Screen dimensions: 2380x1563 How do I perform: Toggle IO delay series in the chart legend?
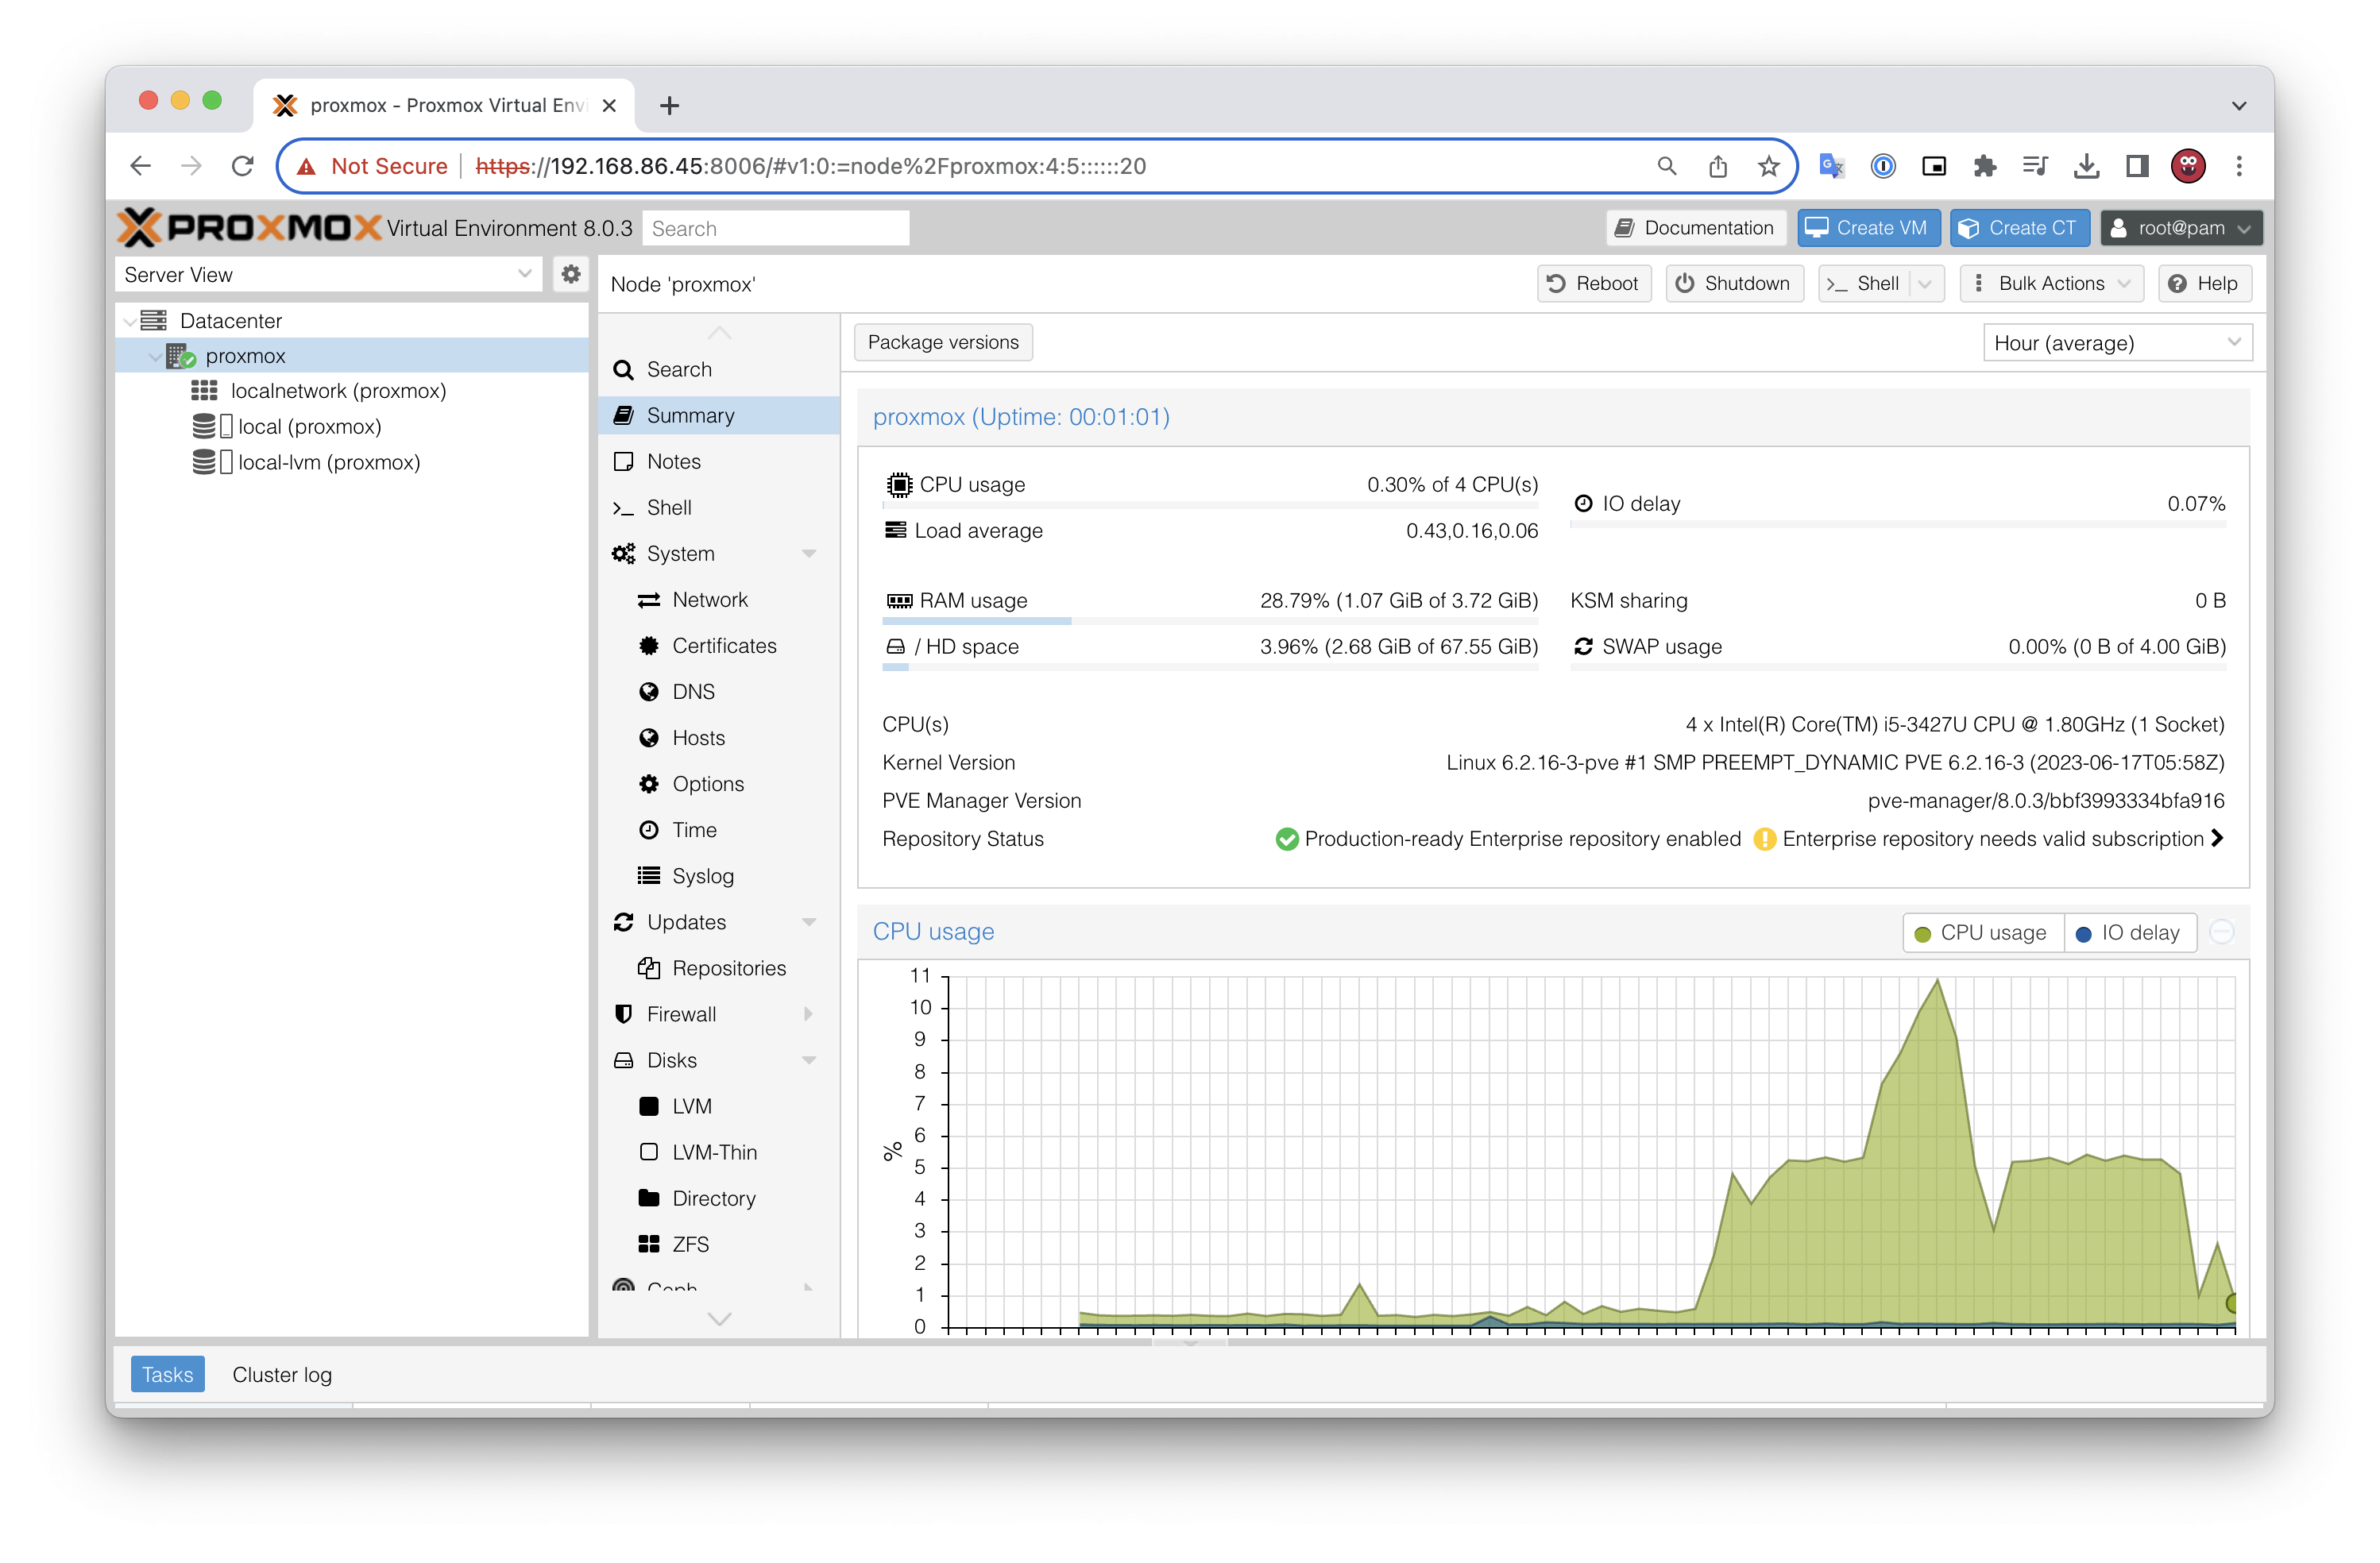pyautogui.click(x=2130, y=932)
